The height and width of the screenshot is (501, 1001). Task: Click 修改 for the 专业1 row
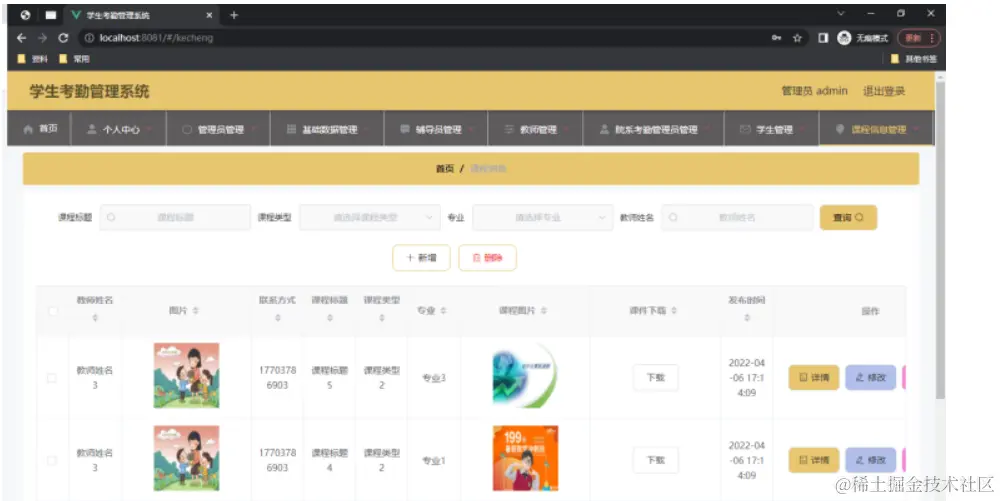coord(871,460)
